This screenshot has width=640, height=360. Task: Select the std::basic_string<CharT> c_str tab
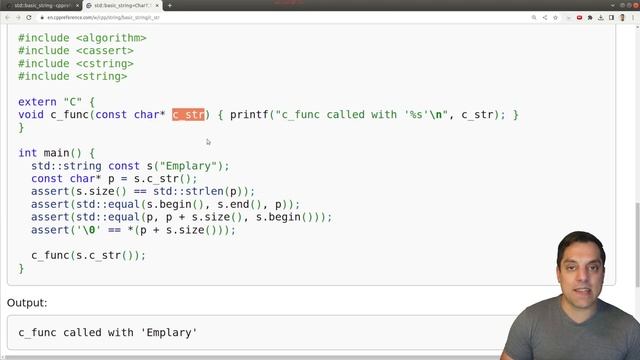122,6
